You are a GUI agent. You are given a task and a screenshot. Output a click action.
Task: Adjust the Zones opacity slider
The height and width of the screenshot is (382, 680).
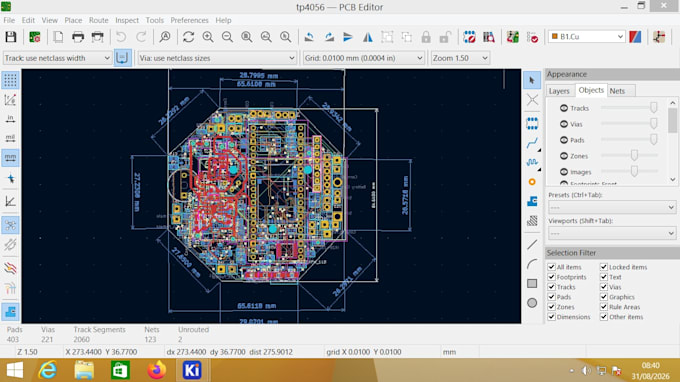[634, 155]
